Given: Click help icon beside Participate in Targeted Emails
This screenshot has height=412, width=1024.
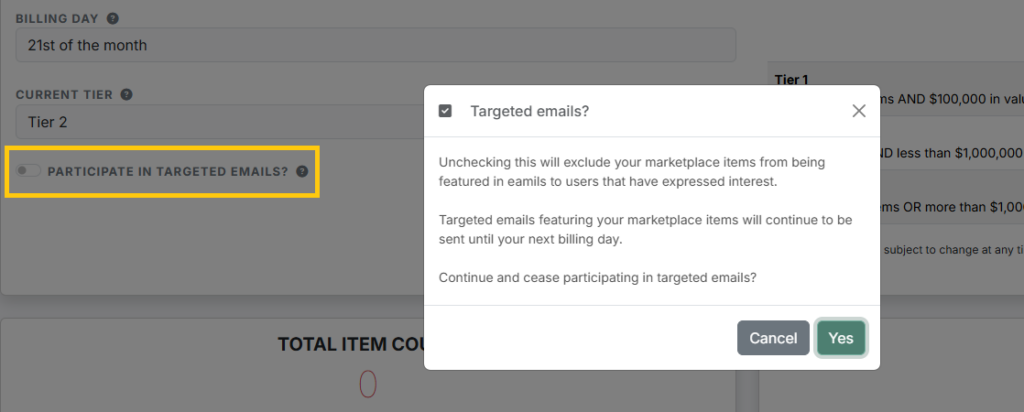Looking at the screenshot, I should click(302, 172).
